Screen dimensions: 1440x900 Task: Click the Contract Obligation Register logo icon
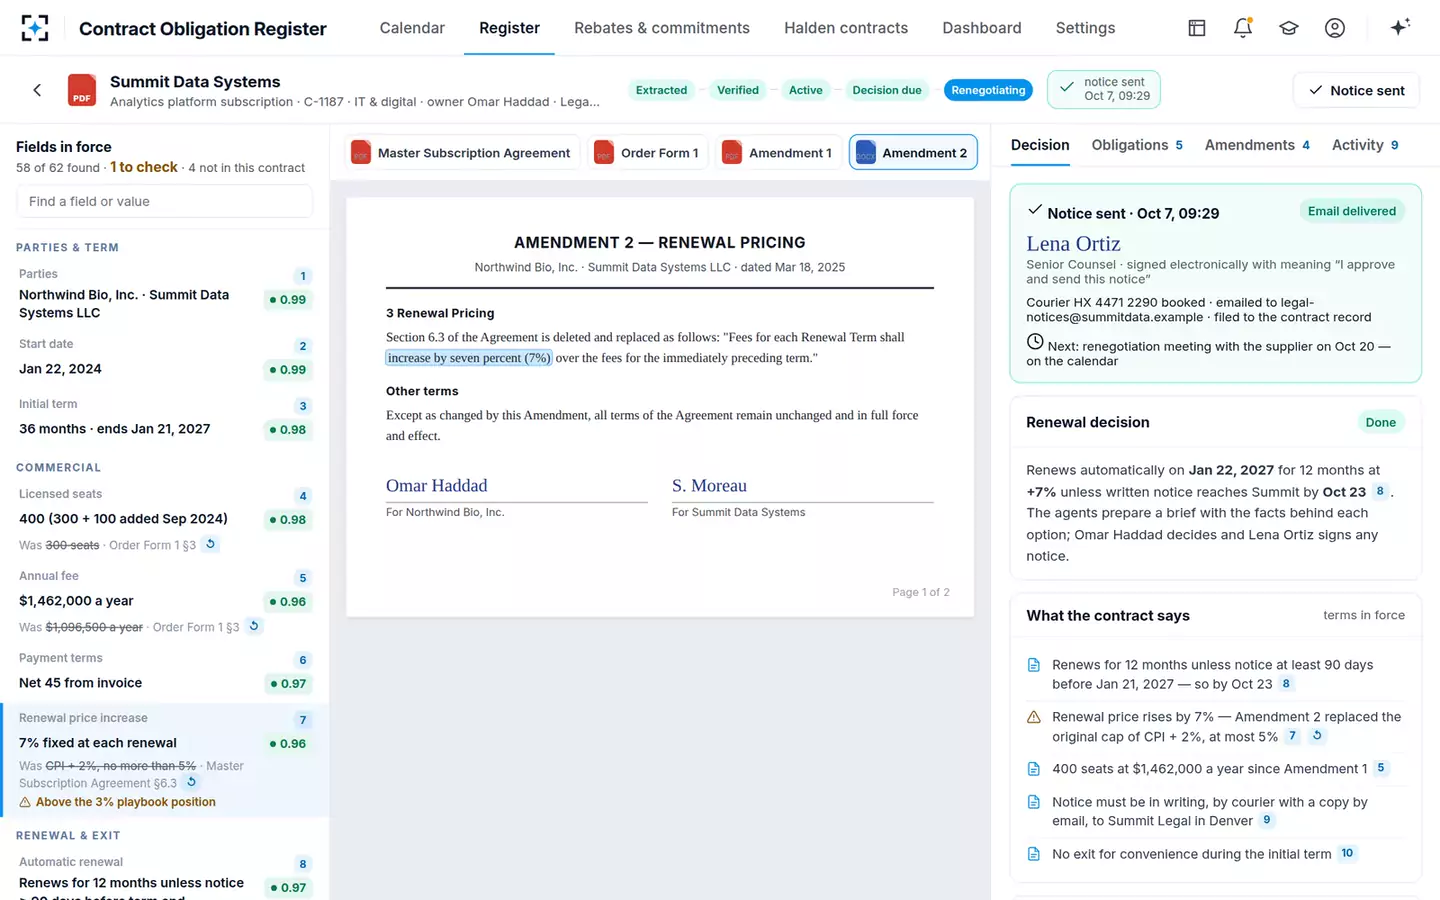[35, 28]
